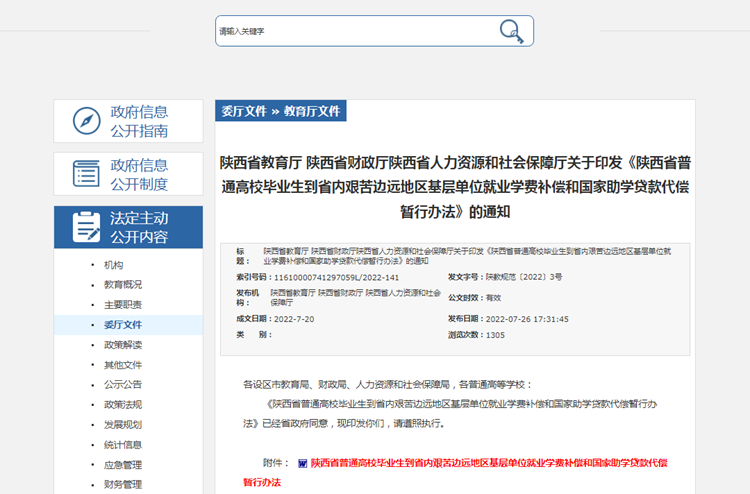Click 成文日期 value 2022-7-20
The height and width of the screenshot is (494, 750).
tap(294, 319)
